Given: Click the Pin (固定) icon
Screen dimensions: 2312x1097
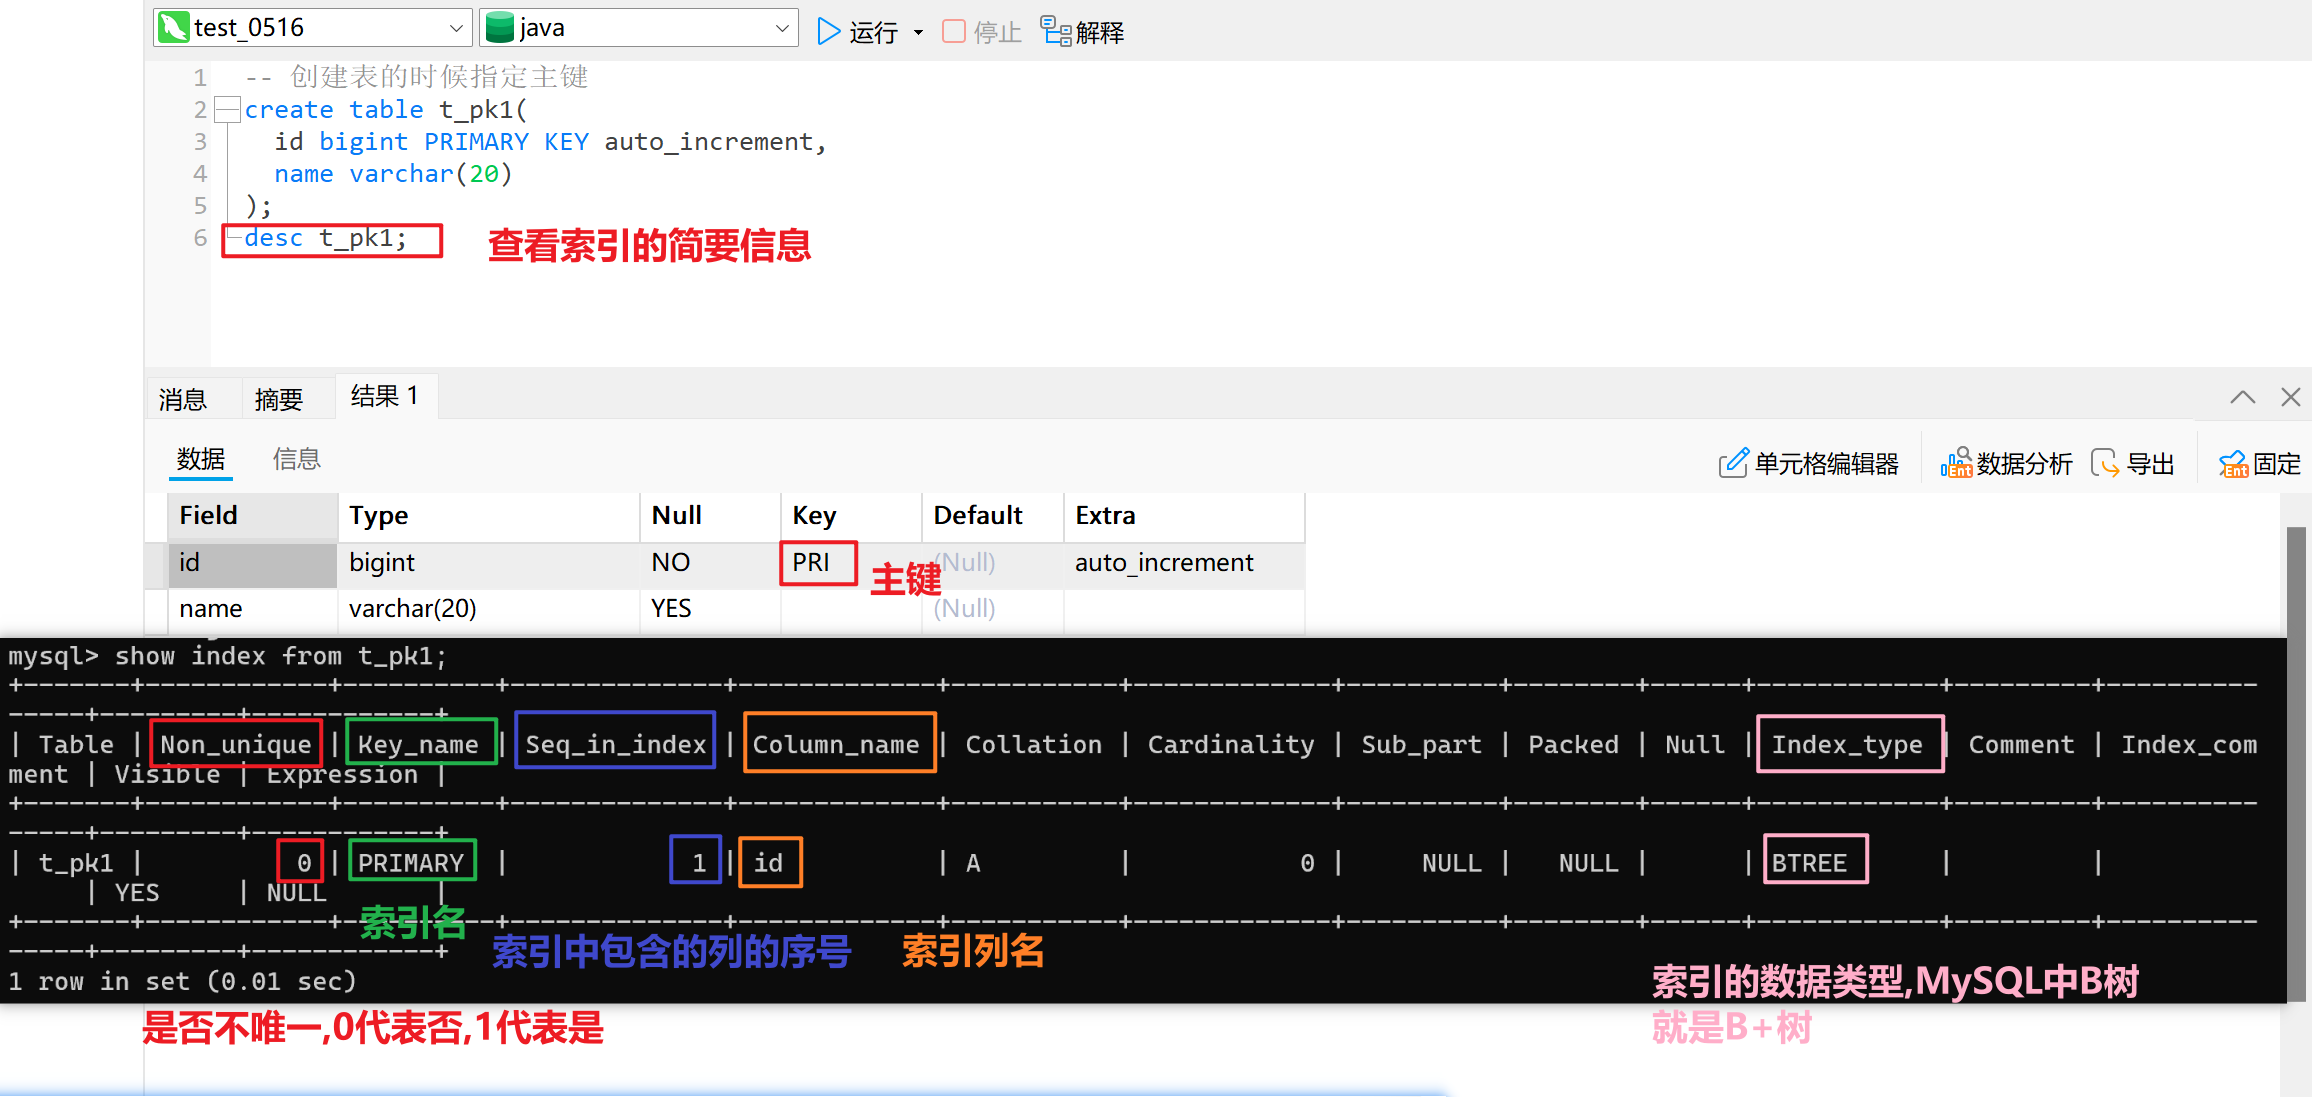Looking at the screenshot, I should [x=2233, y=463].
